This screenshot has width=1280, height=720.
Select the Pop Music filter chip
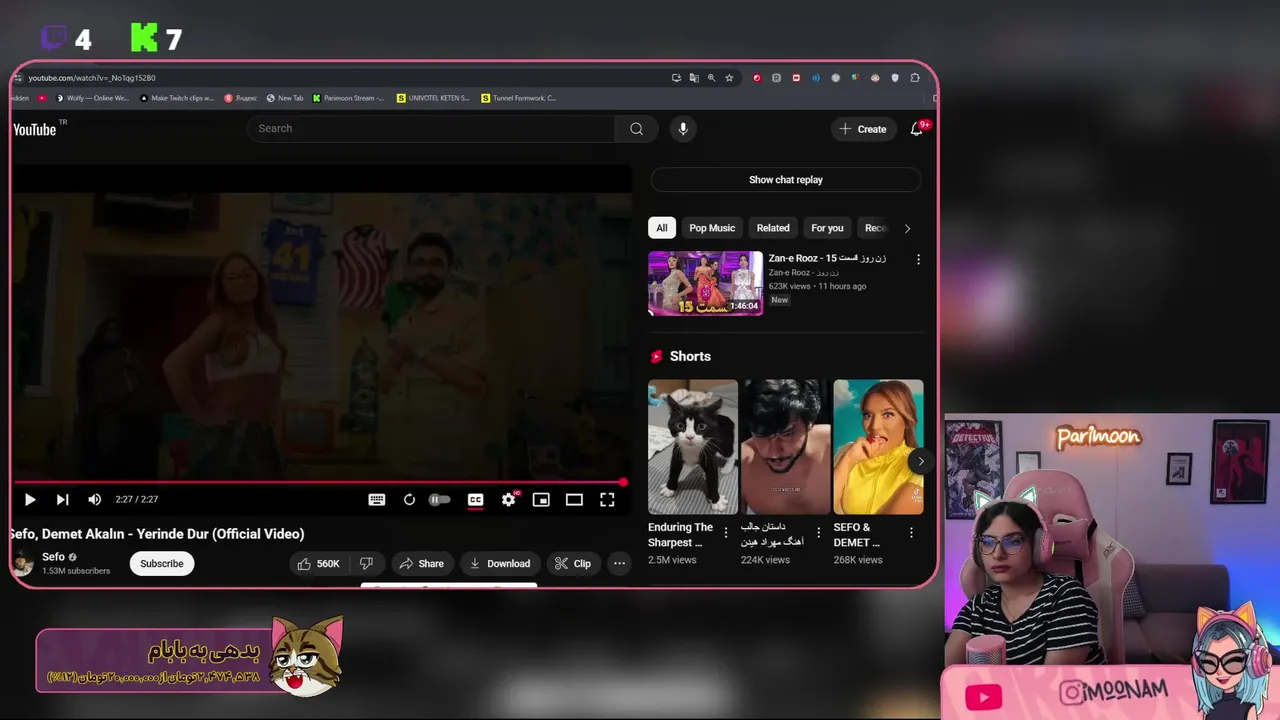click(712, 228)
